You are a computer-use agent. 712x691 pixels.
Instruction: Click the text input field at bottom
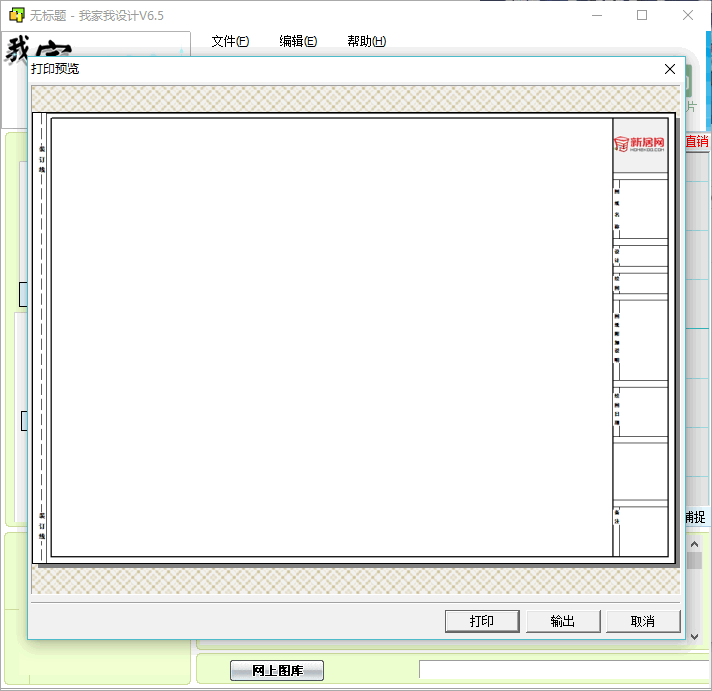(x=564, y=670)
